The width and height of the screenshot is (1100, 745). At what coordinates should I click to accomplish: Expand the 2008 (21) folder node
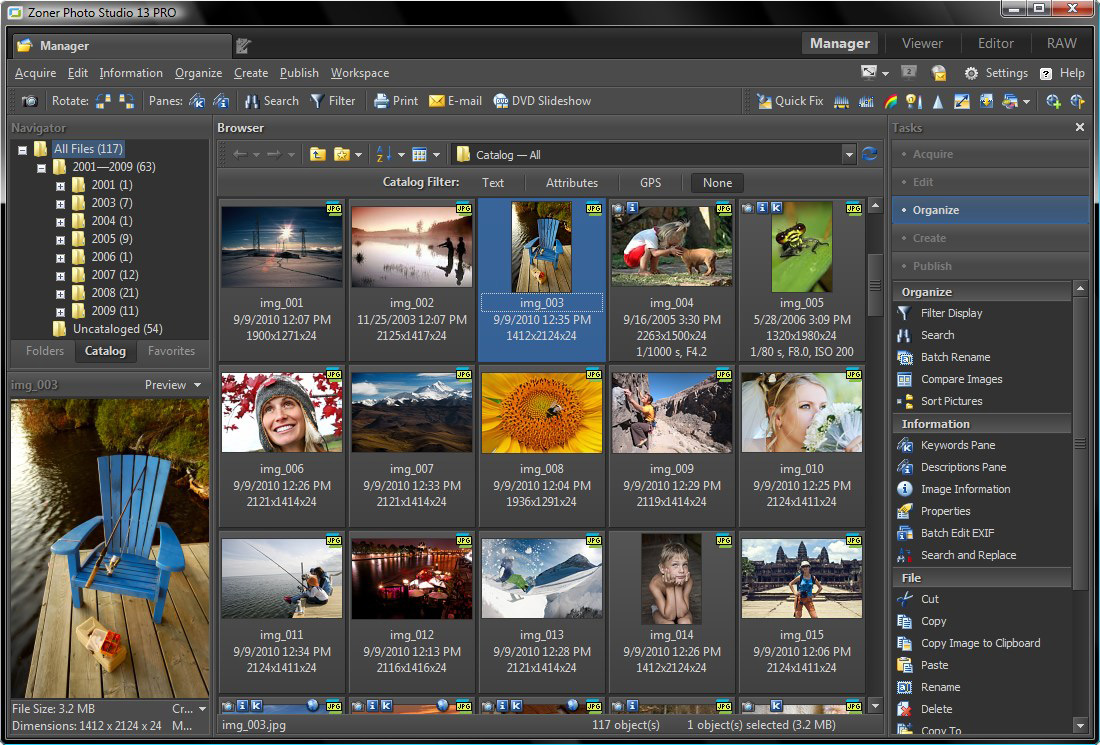point(60,293)
